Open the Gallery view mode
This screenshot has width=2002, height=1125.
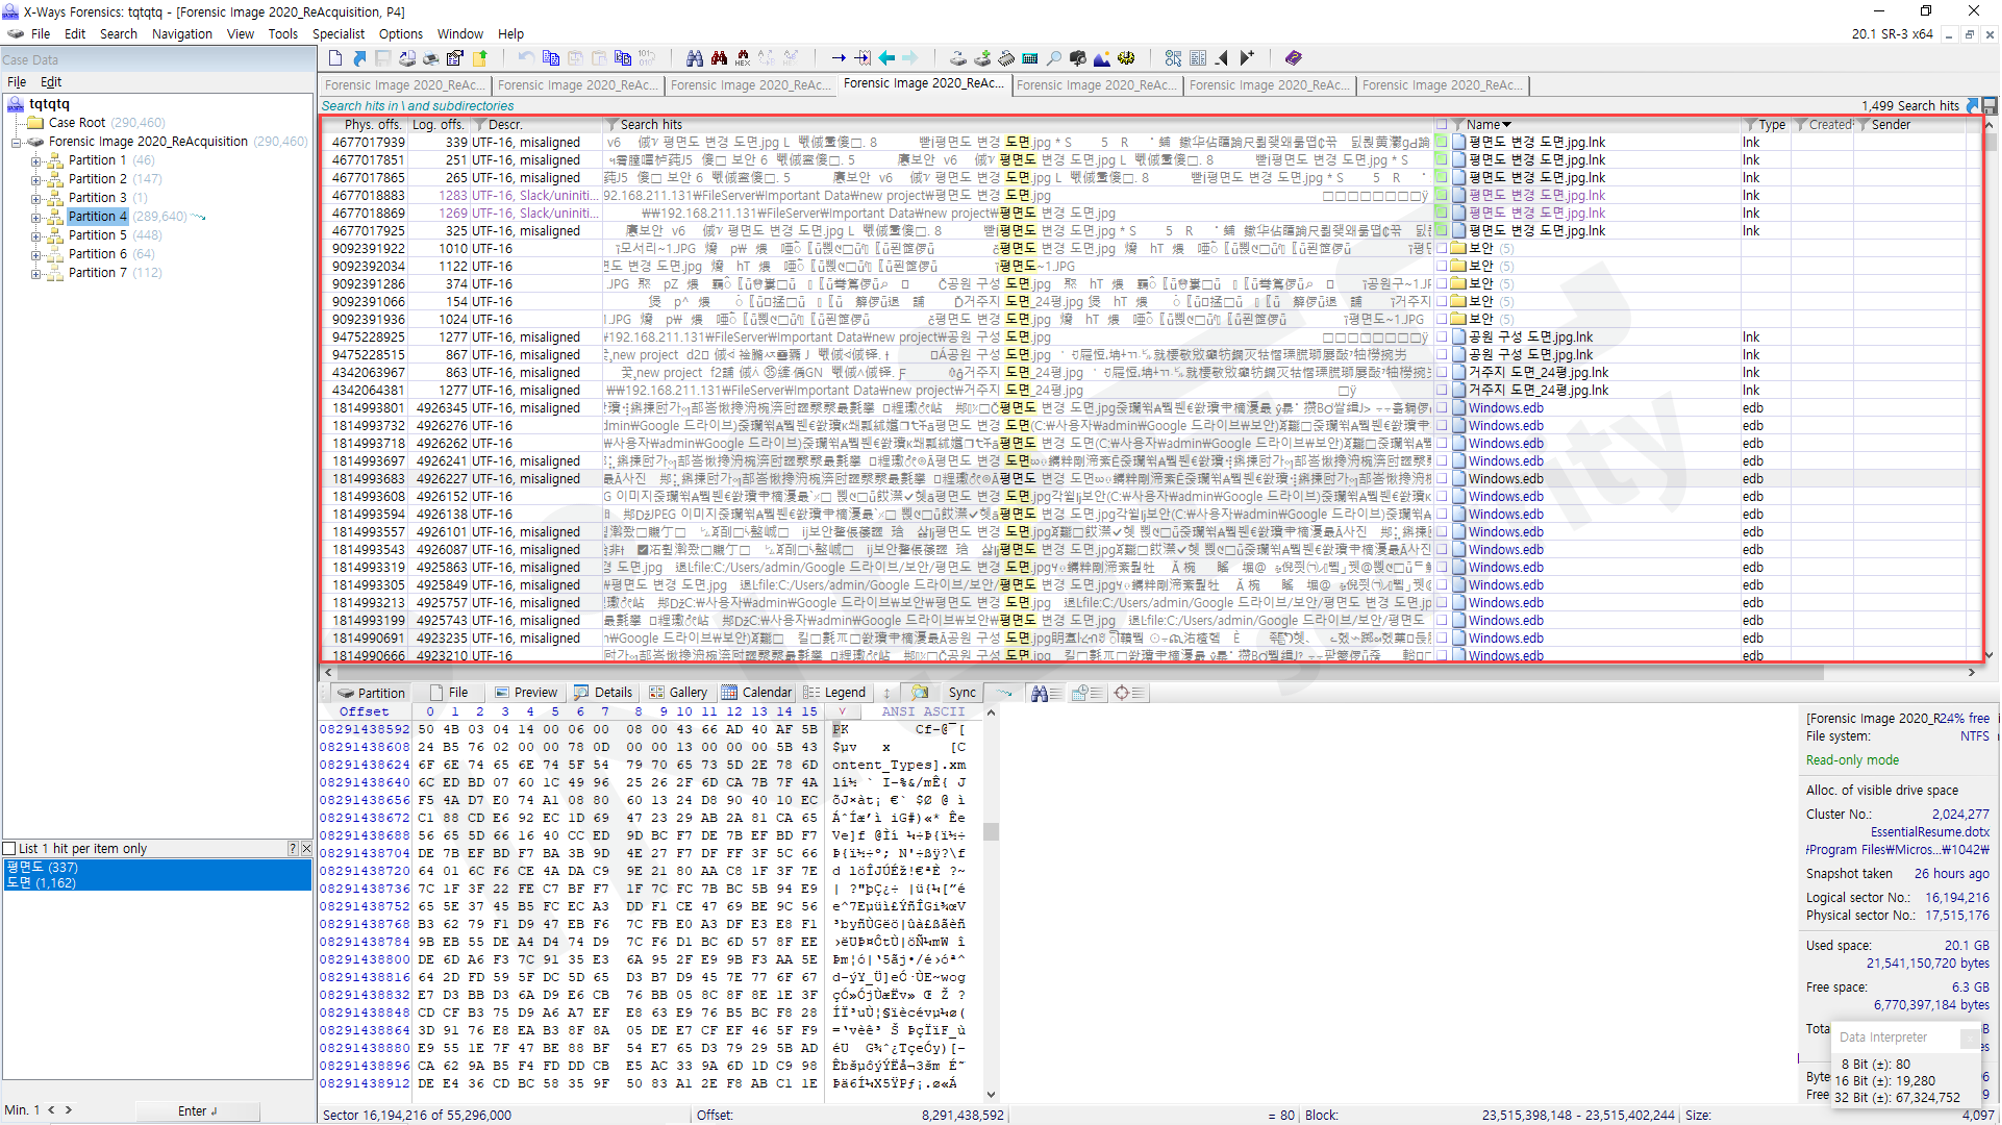pyautogui.click(x=678, y=692)
